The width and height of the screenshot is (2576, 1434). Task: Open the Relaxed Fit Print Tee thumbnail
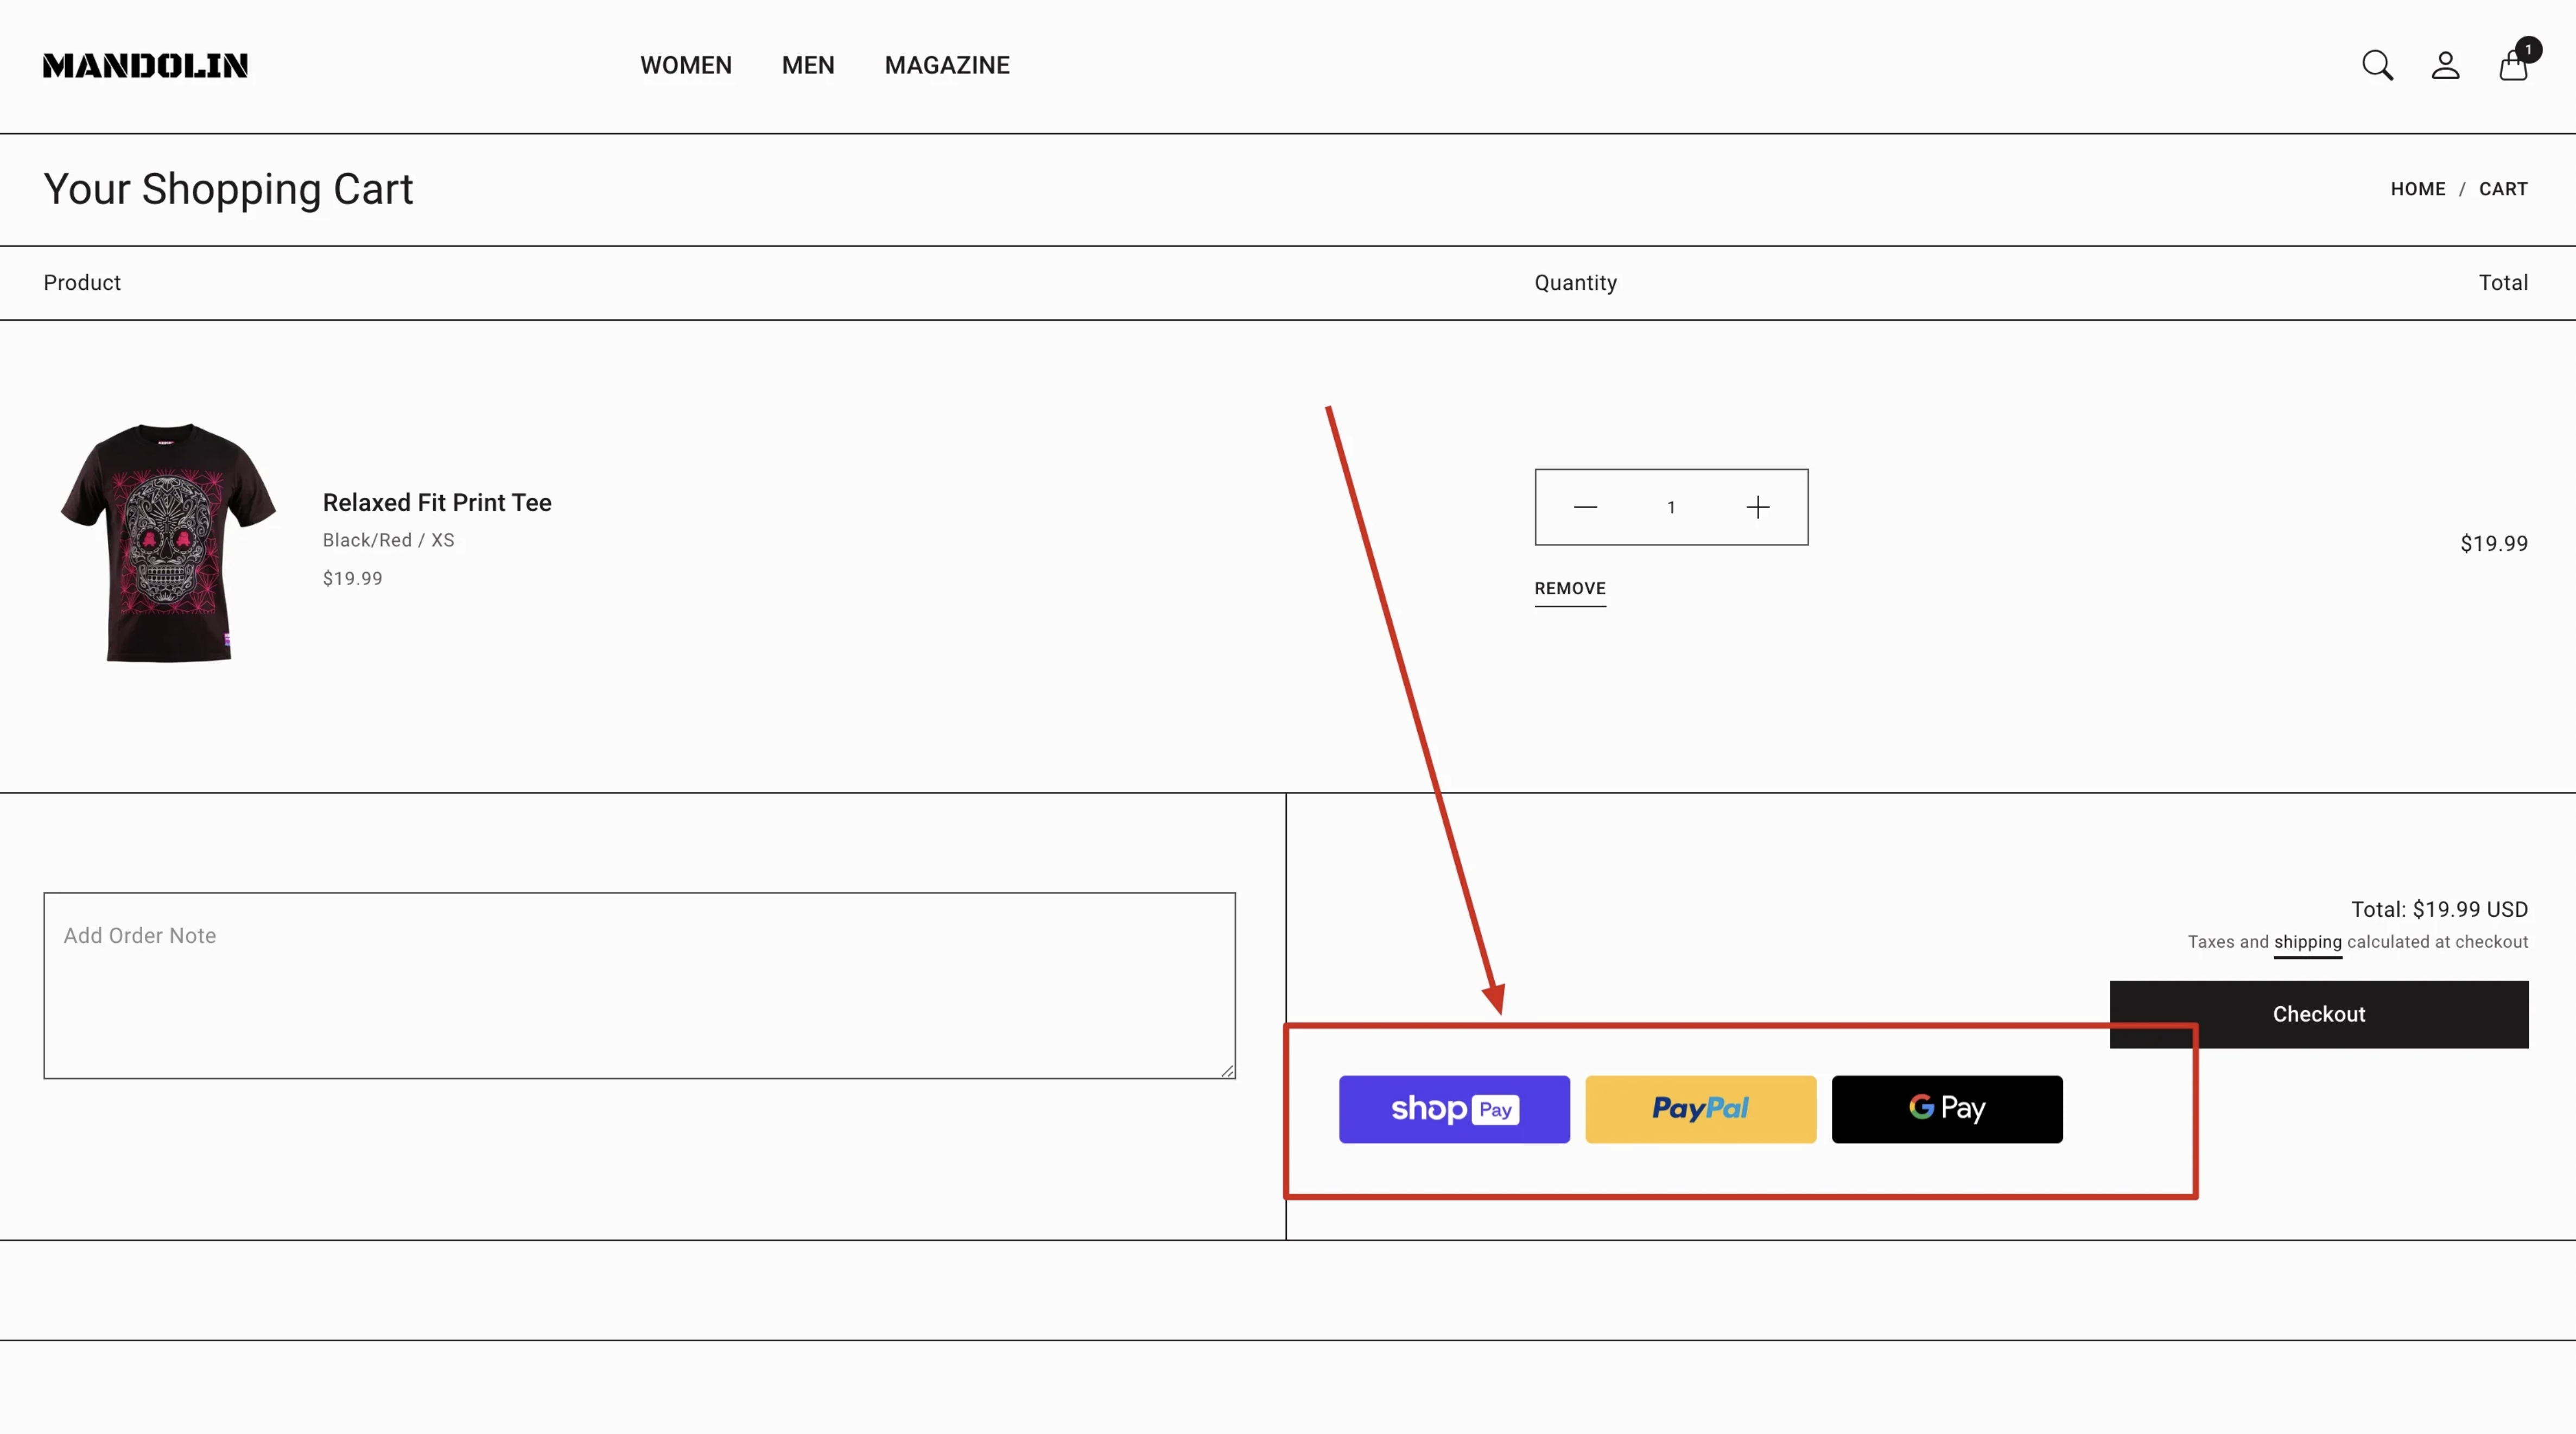pos(168,542)
